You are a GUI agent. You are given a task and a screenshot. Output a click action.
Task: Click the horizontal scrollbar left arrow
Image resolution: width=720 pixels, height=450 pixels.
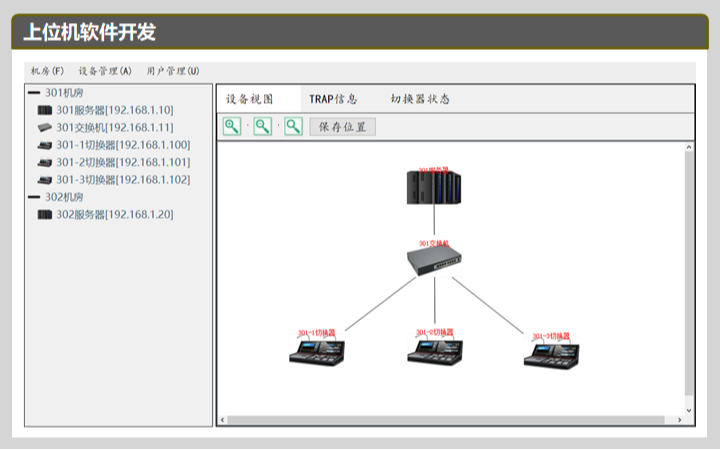tap(223, 420)
